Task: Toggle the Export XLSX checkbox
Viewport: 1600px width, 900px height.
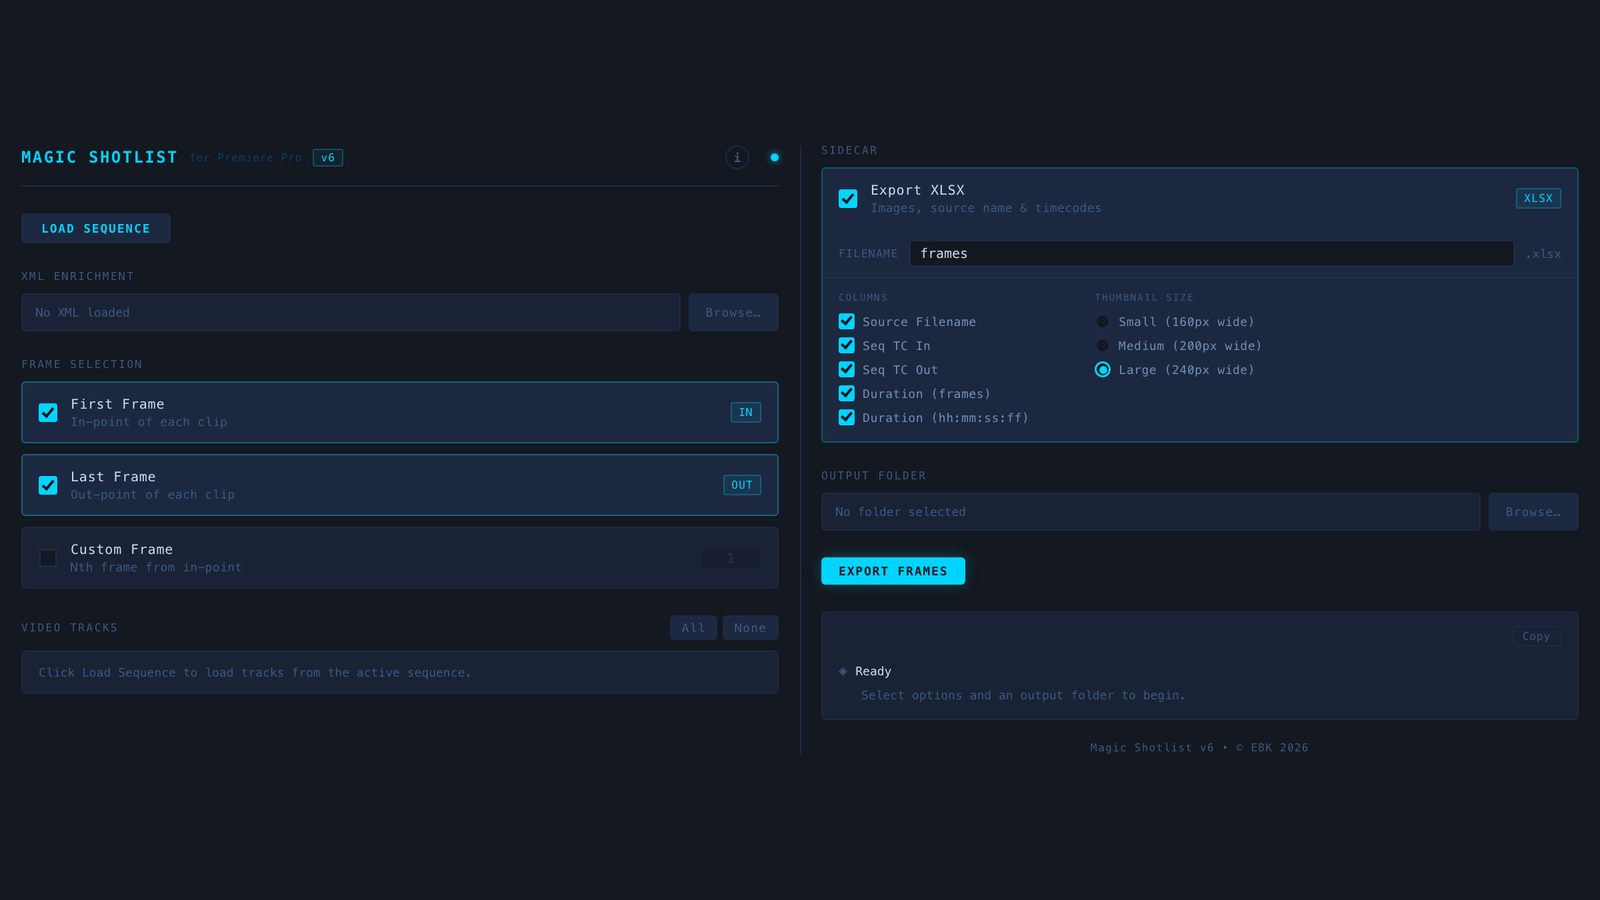Action: (848, 198)
